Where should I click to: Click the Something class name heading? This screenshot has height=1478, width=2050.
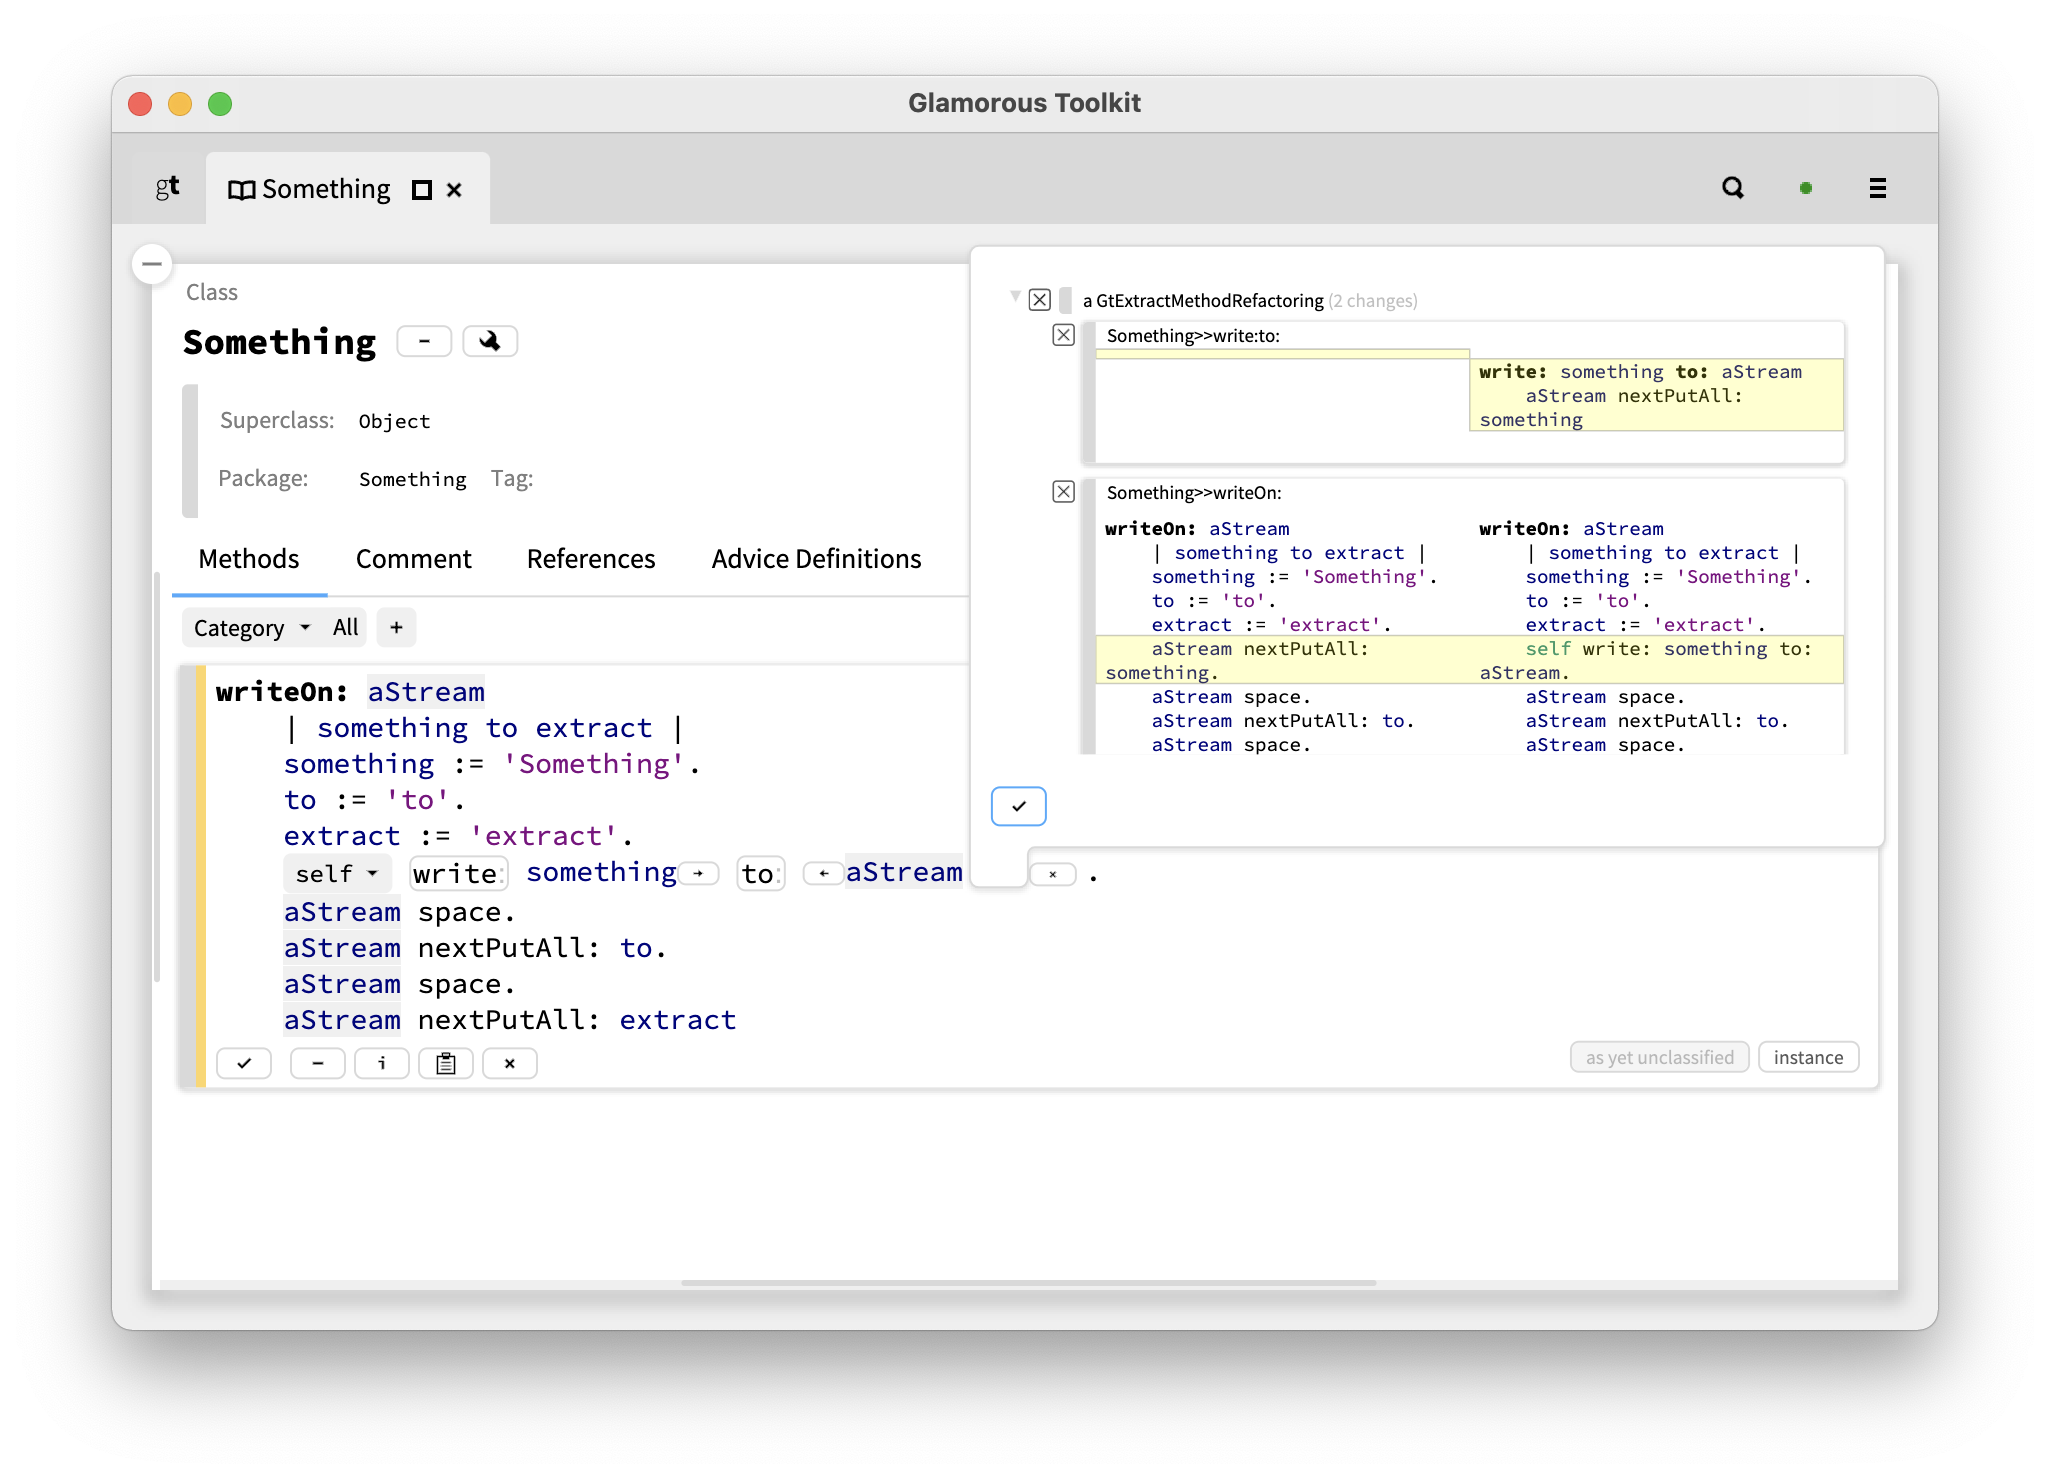279,342
